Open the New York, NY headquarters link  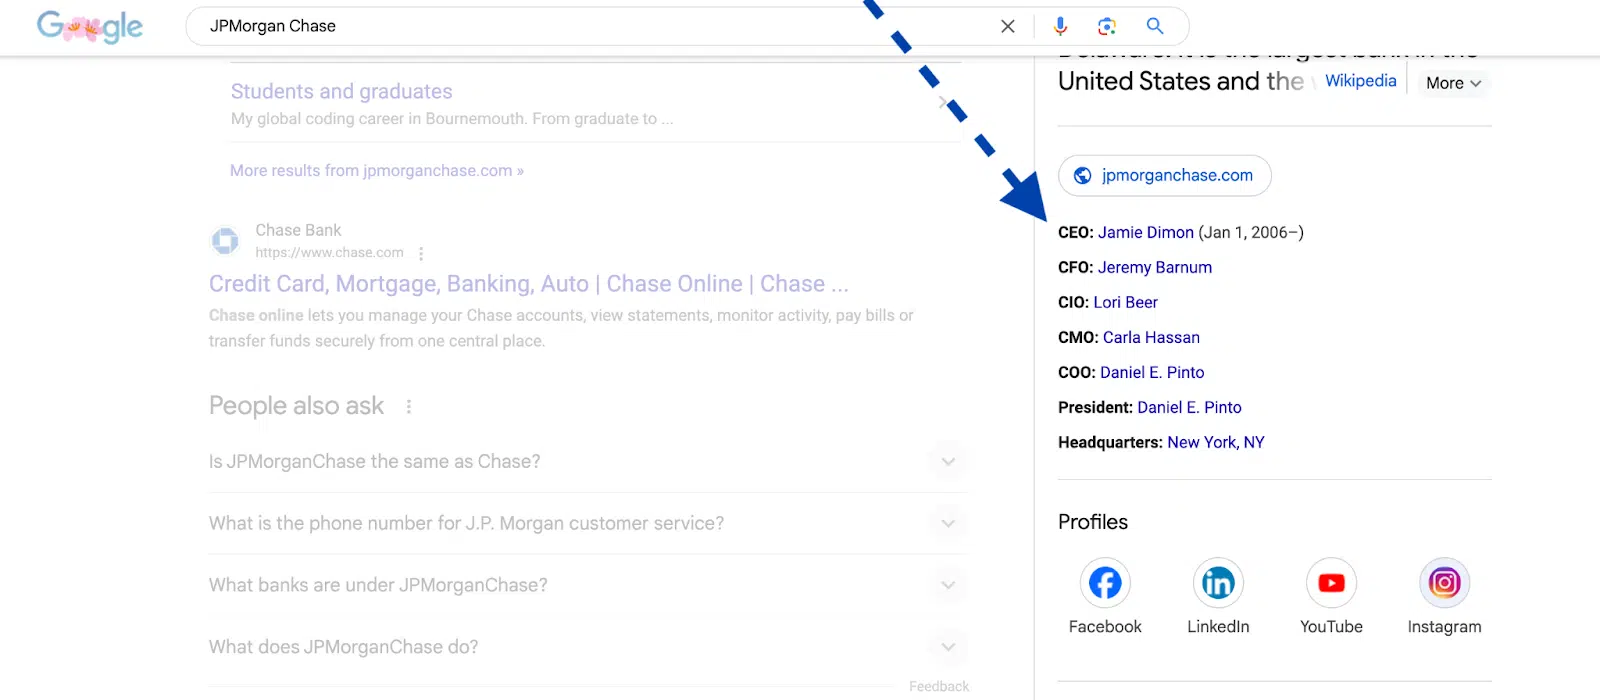pyautogui.click(x=1216, y=443)
